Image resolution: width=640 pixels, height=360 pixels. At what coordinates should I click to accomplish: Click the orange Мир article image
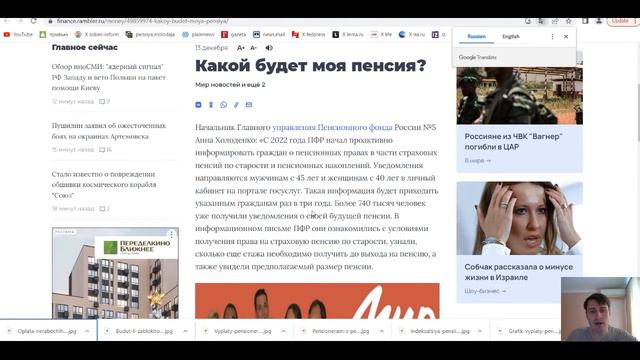coord(317,301)
